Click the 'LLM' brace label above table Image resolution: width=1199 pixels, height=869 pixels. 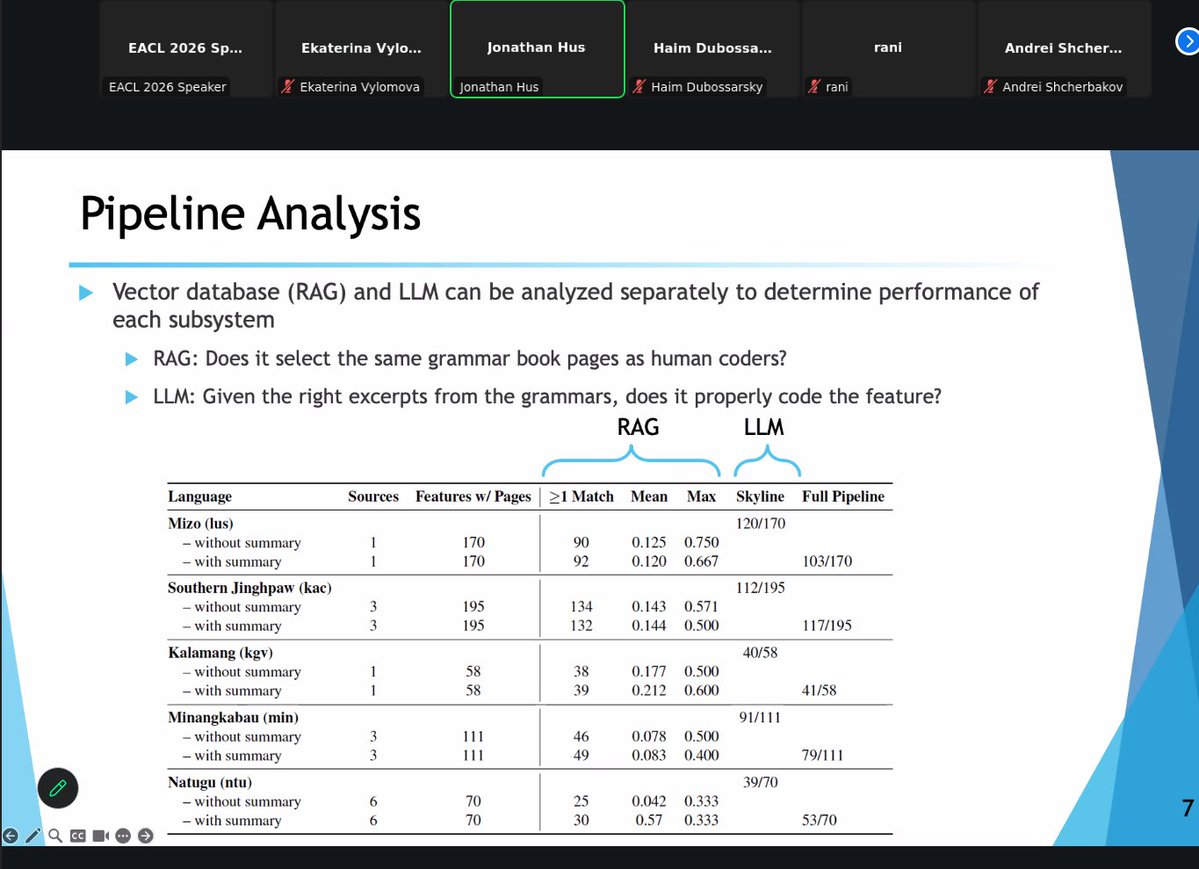click(764, 427)
